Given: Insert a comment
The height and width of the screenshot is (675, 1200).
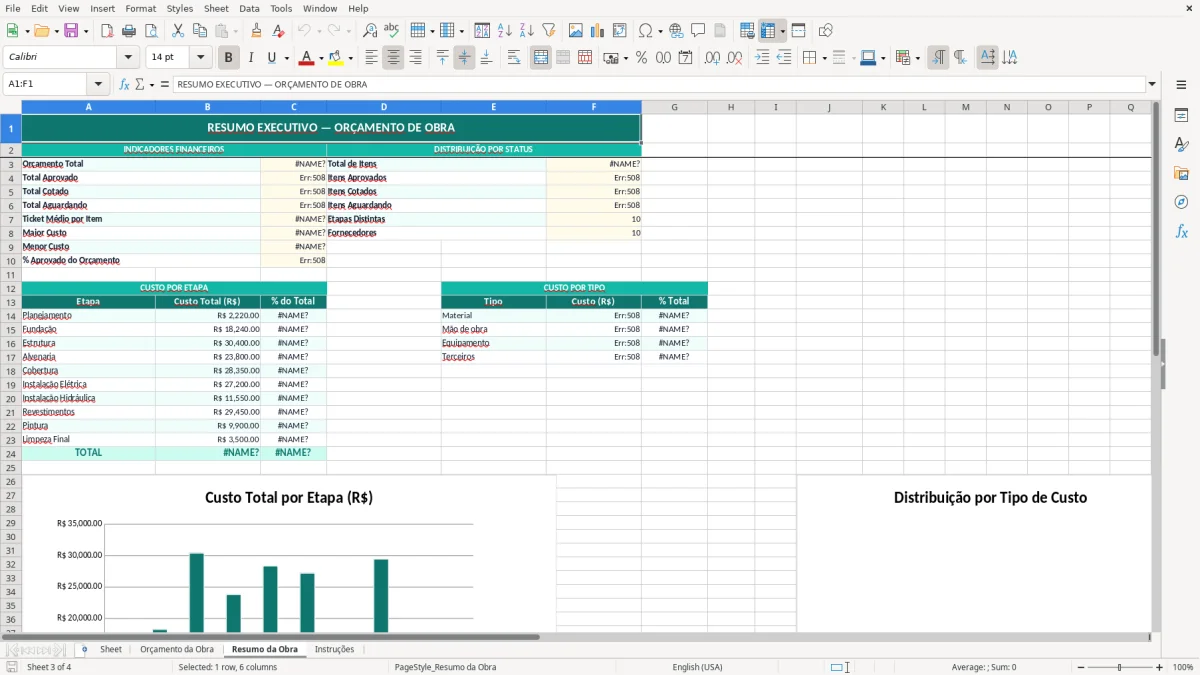Looking at the screenshot, I should click(x=698, y=31).
